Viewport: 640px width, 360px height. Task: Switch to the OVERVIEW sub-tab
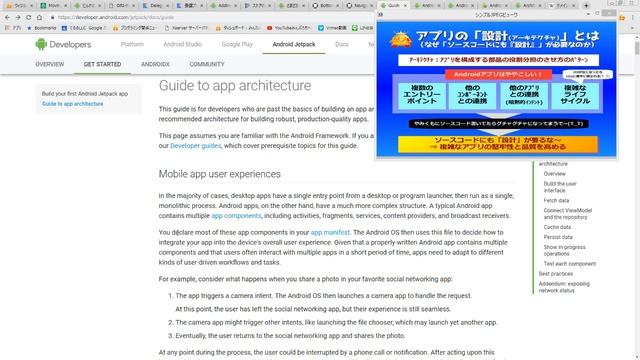(x=50, y=64)
